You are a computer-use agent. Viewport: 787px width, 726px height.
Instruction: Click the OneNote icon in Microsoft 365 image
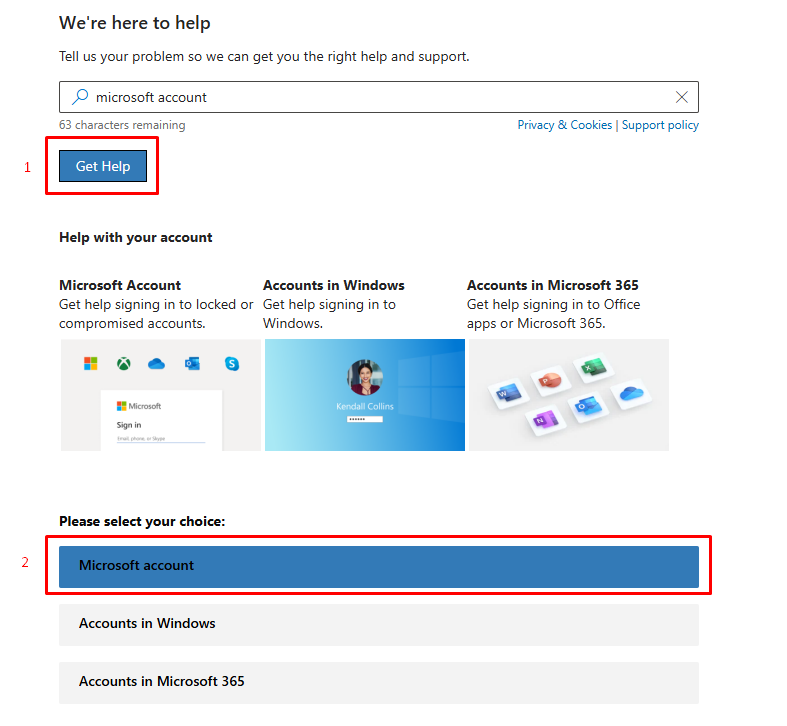(546, 420)
